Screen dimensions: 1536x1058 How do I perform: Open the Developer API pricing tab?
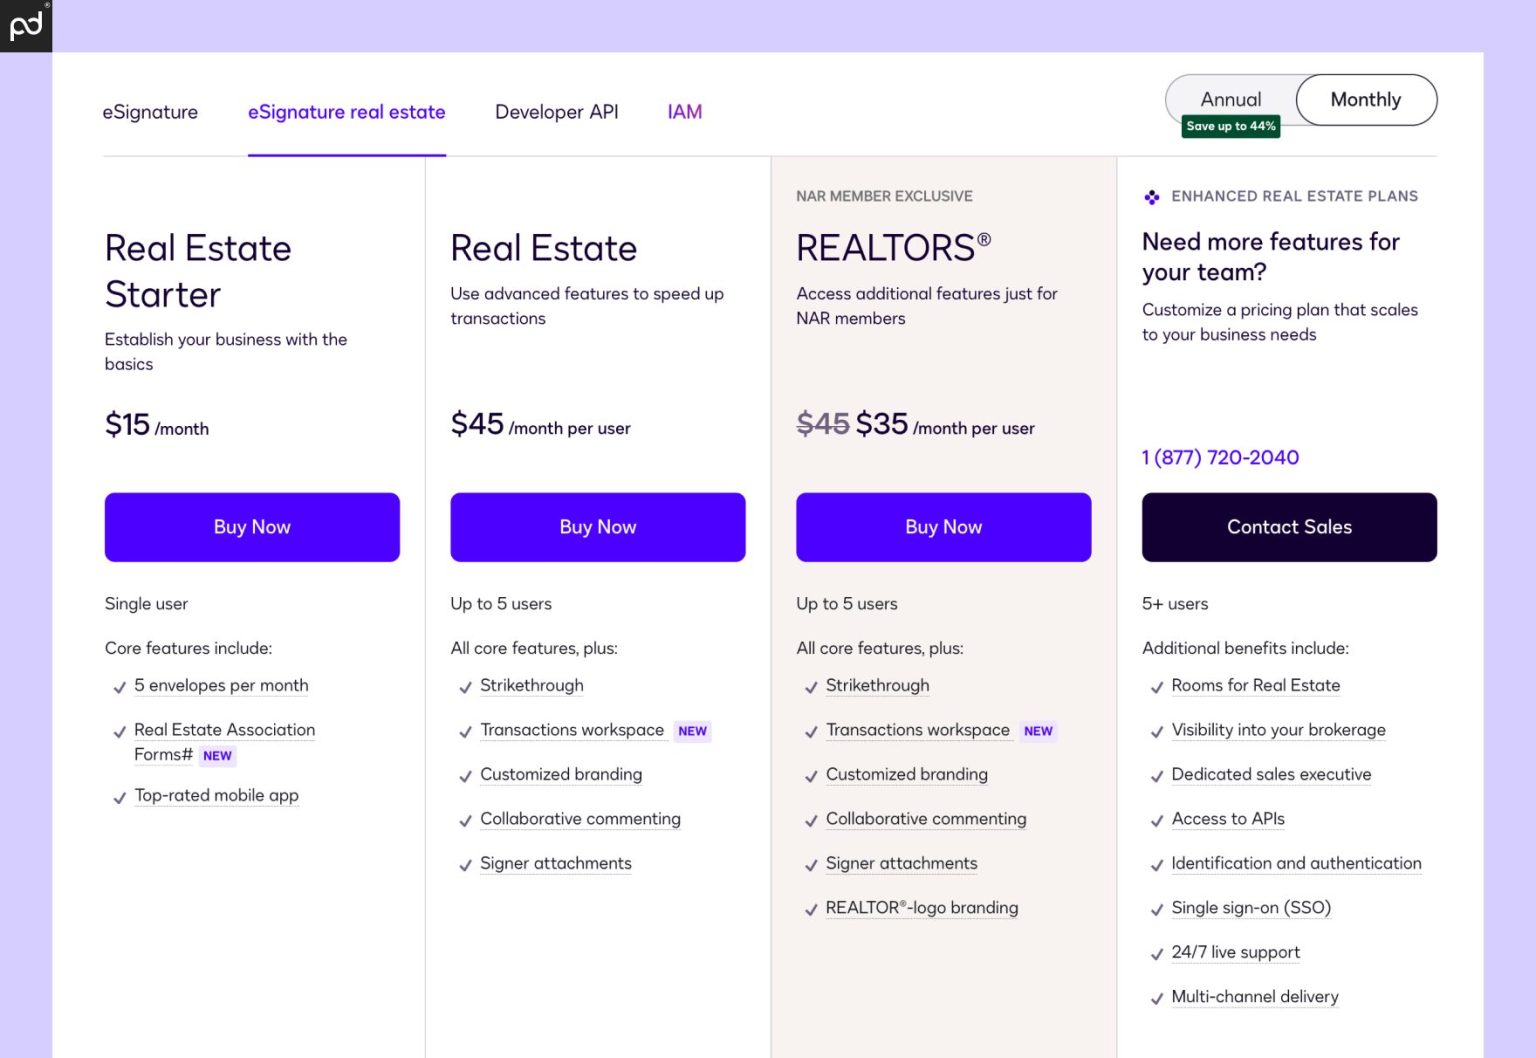556,112
